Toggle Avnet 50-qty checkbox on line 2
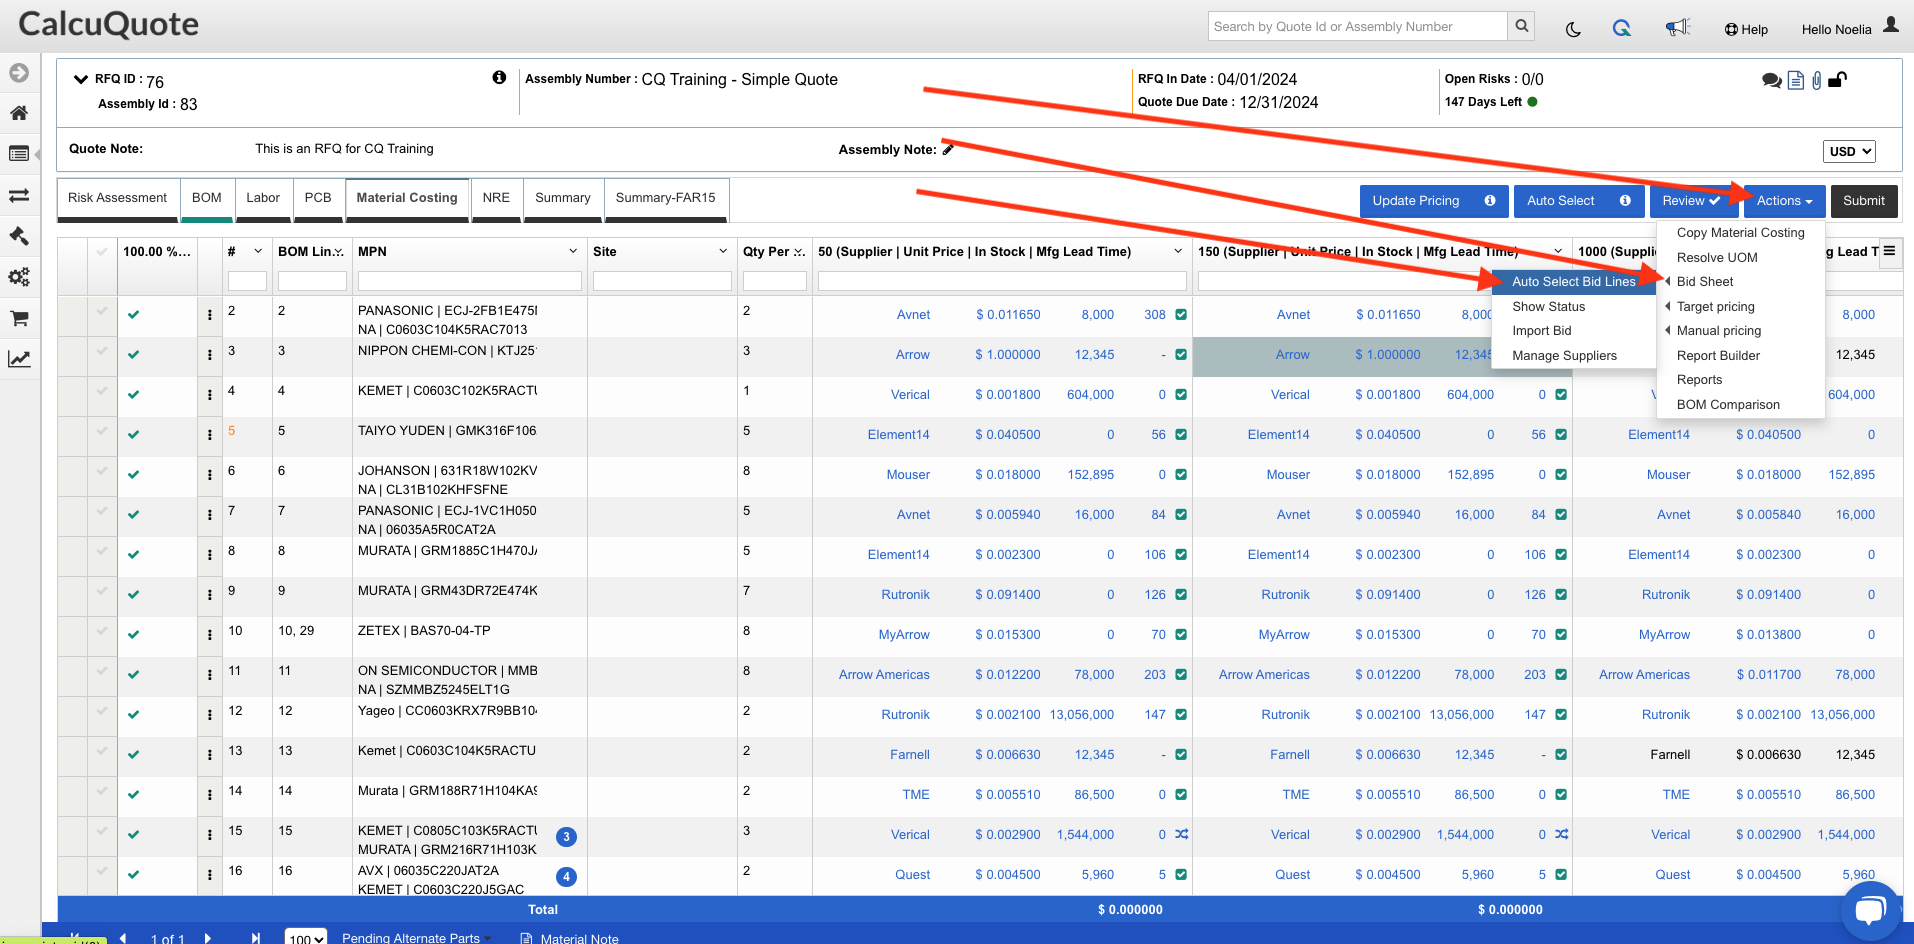Screen dimensions: 1914x944 [1181, 314]
